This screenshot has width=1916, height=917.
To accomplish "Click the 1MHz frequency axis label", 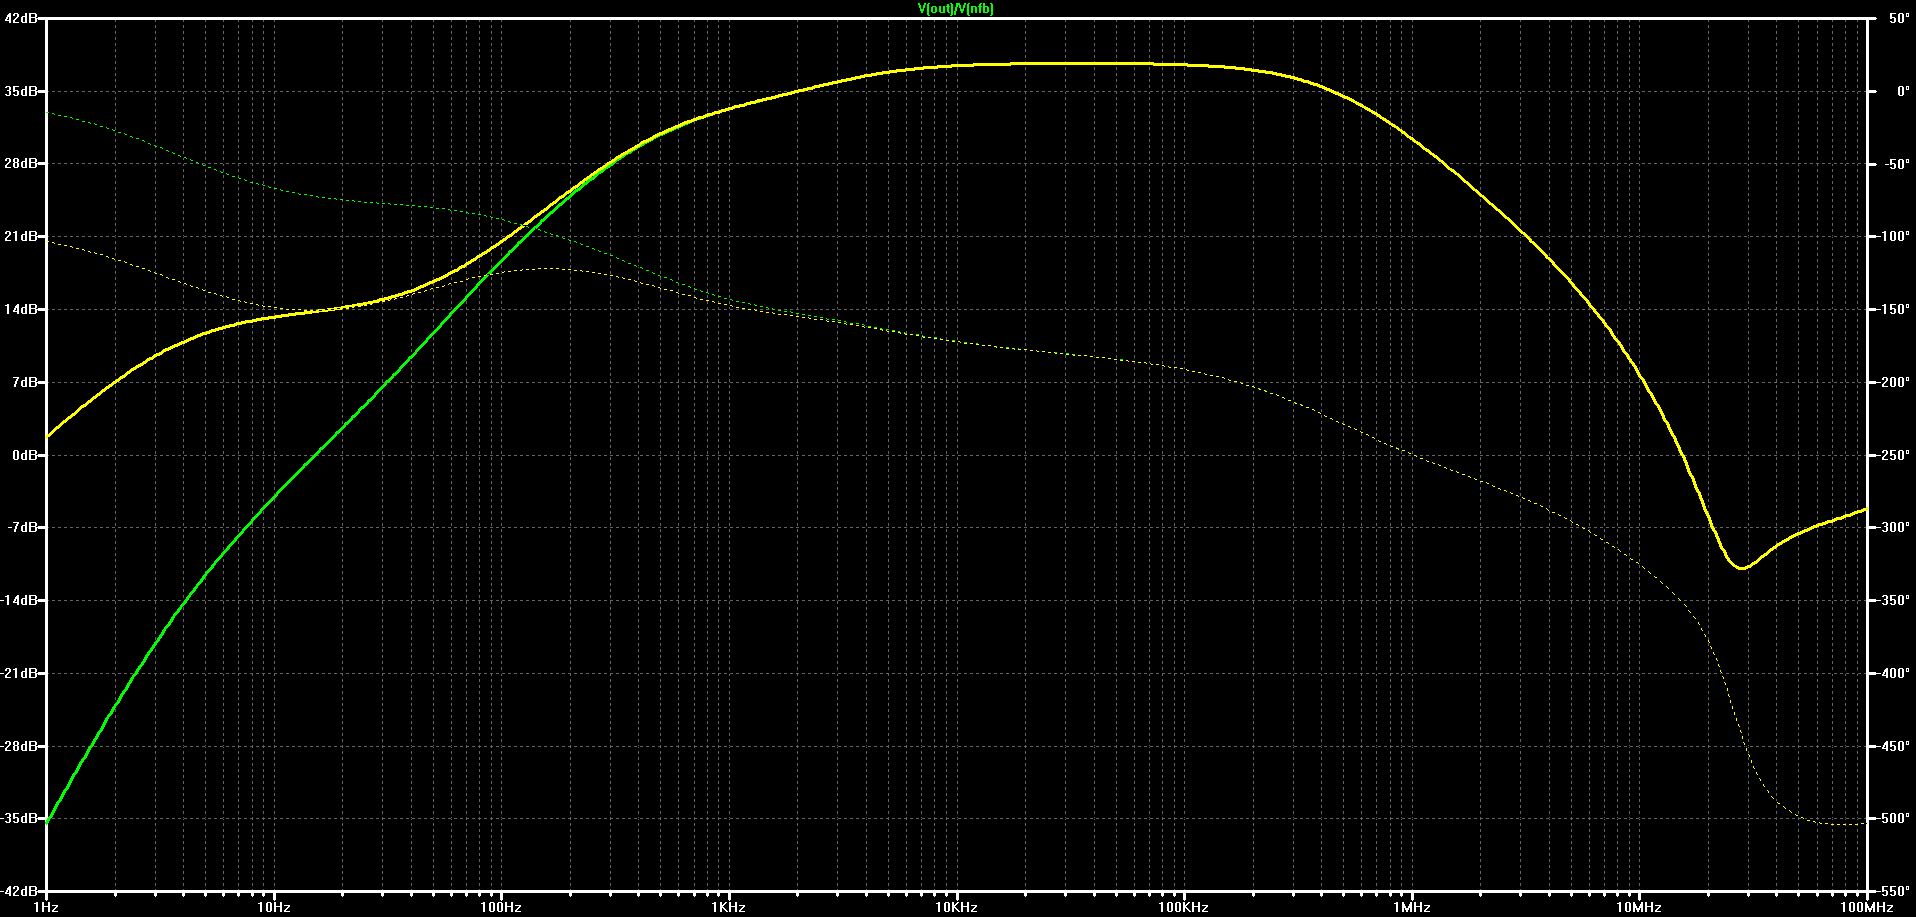I will pyautogui.click(x=1411, y=908).
